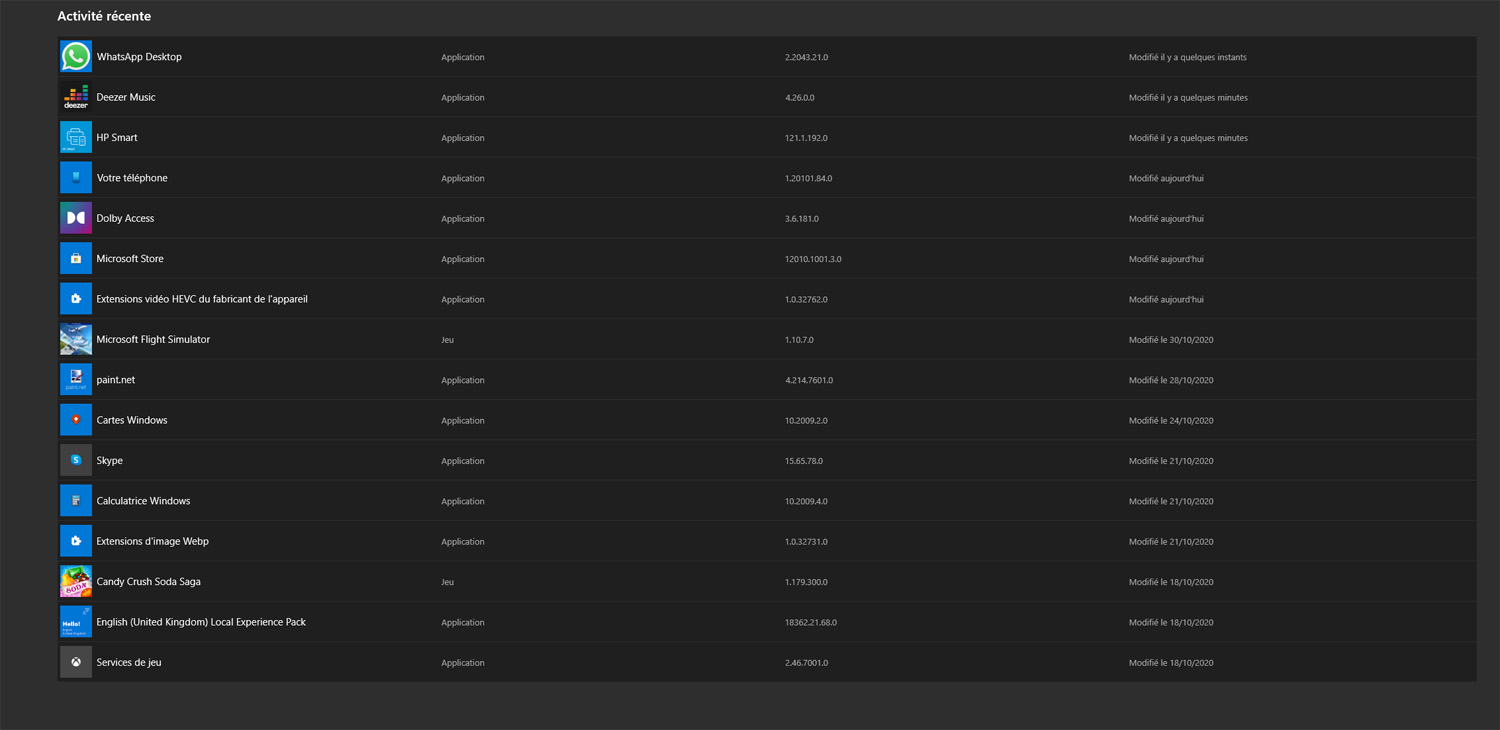Click the WhatsApp Desktop icon
Viewport: 1500px width, 730px height.
(x=76, y=57)
